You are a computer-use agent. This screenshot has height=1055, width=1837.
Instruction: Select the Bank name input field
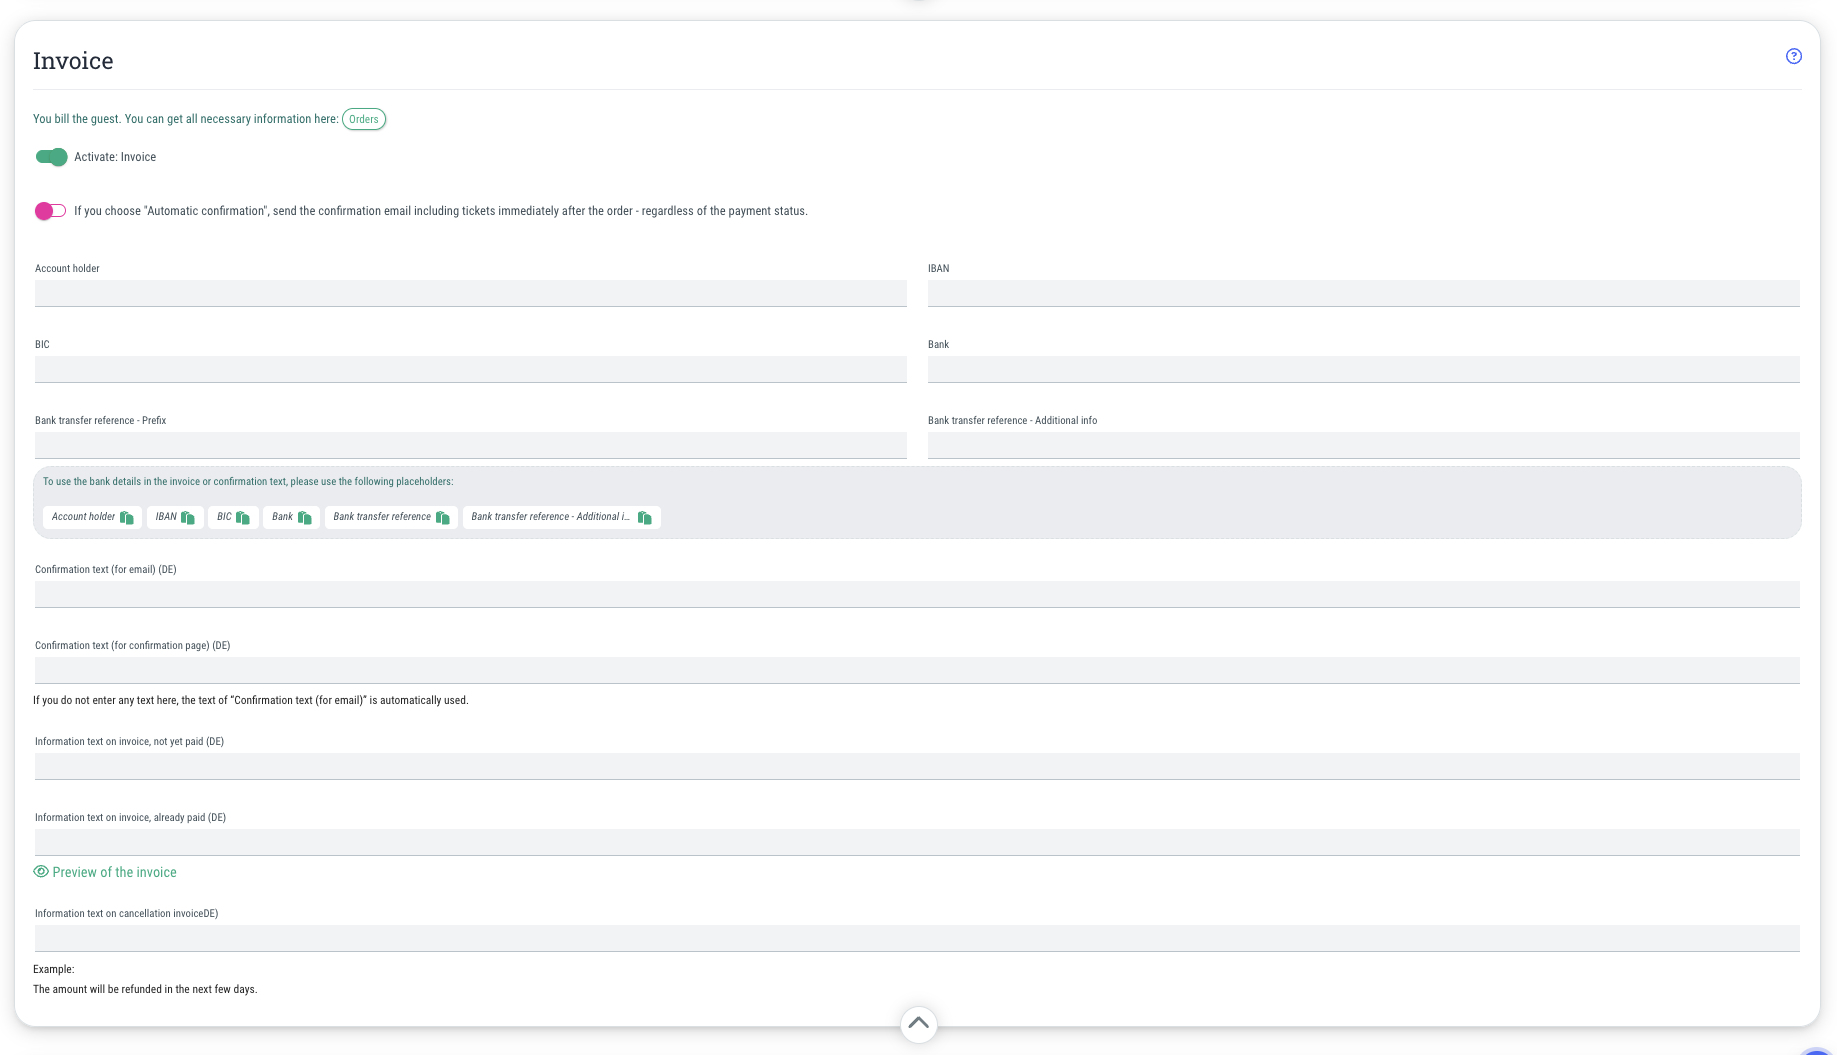coord(1363,369)
